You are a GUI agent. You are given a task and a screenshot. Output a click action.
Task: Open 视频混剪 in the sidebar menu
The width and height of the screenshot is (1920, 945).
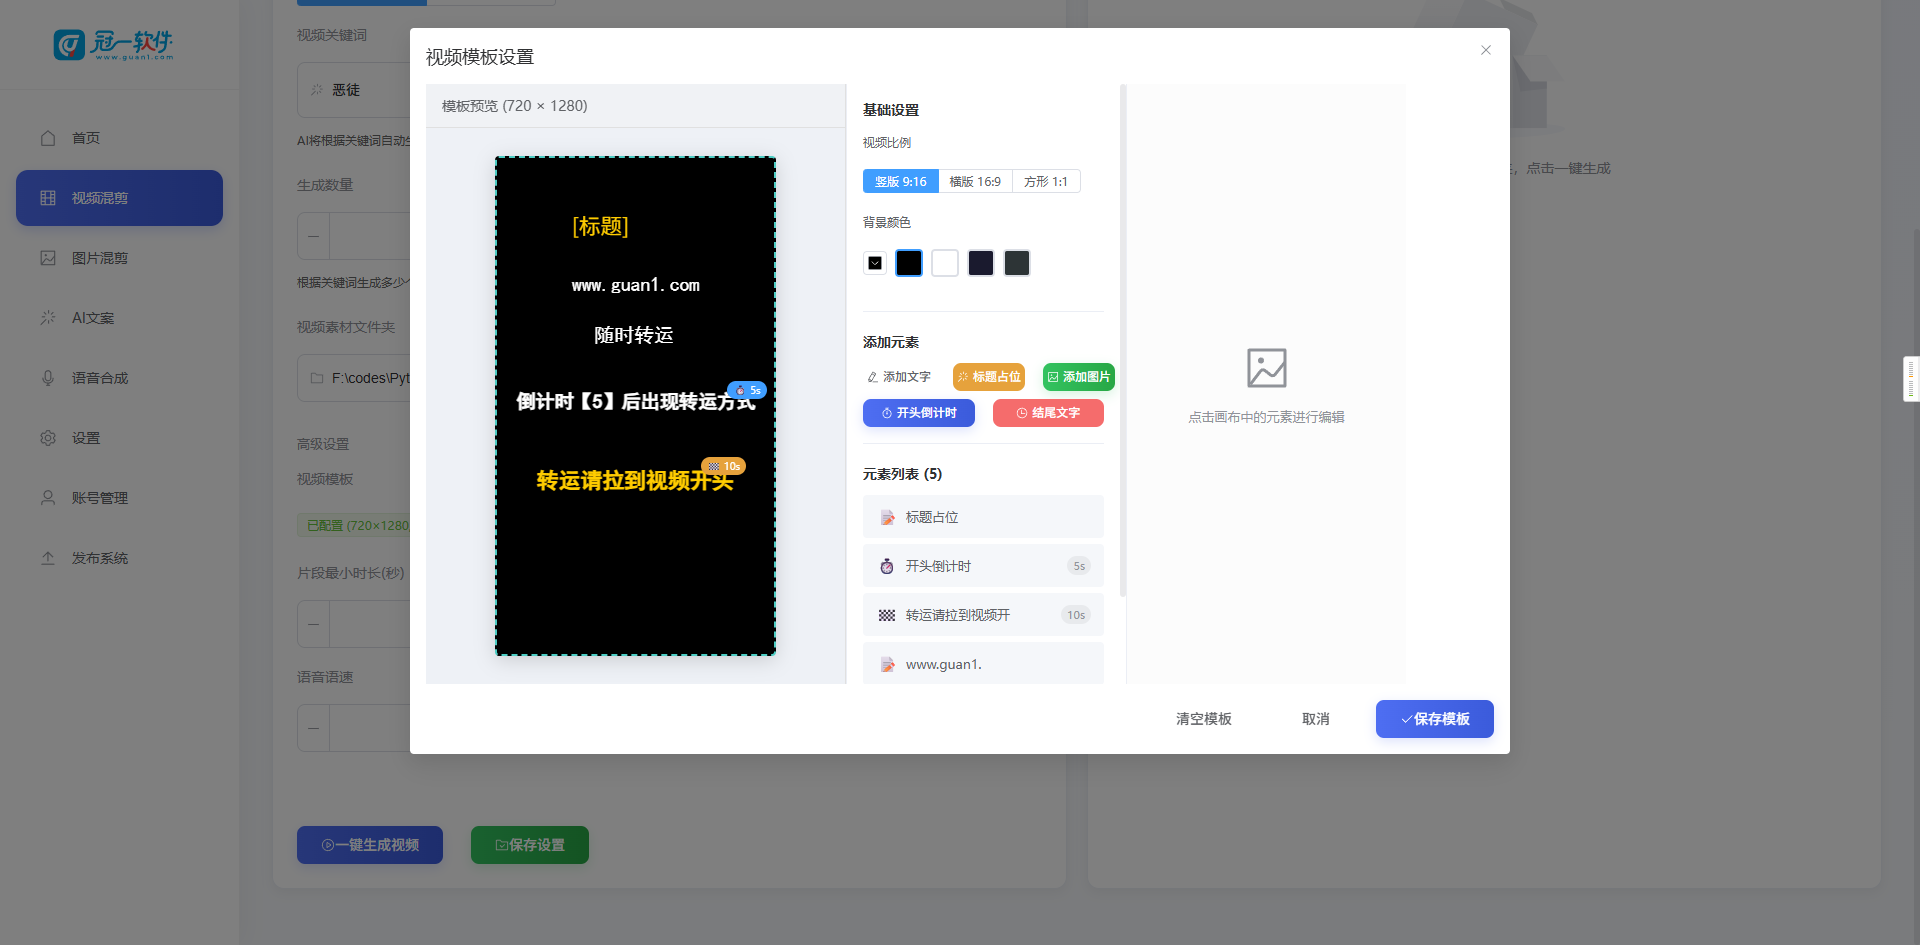119,198
